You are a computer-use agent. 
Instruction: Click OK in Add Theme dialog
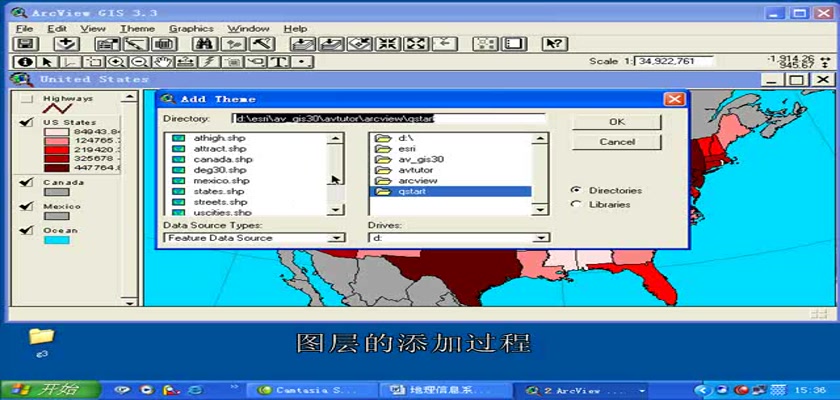click(x=617, y=122)
